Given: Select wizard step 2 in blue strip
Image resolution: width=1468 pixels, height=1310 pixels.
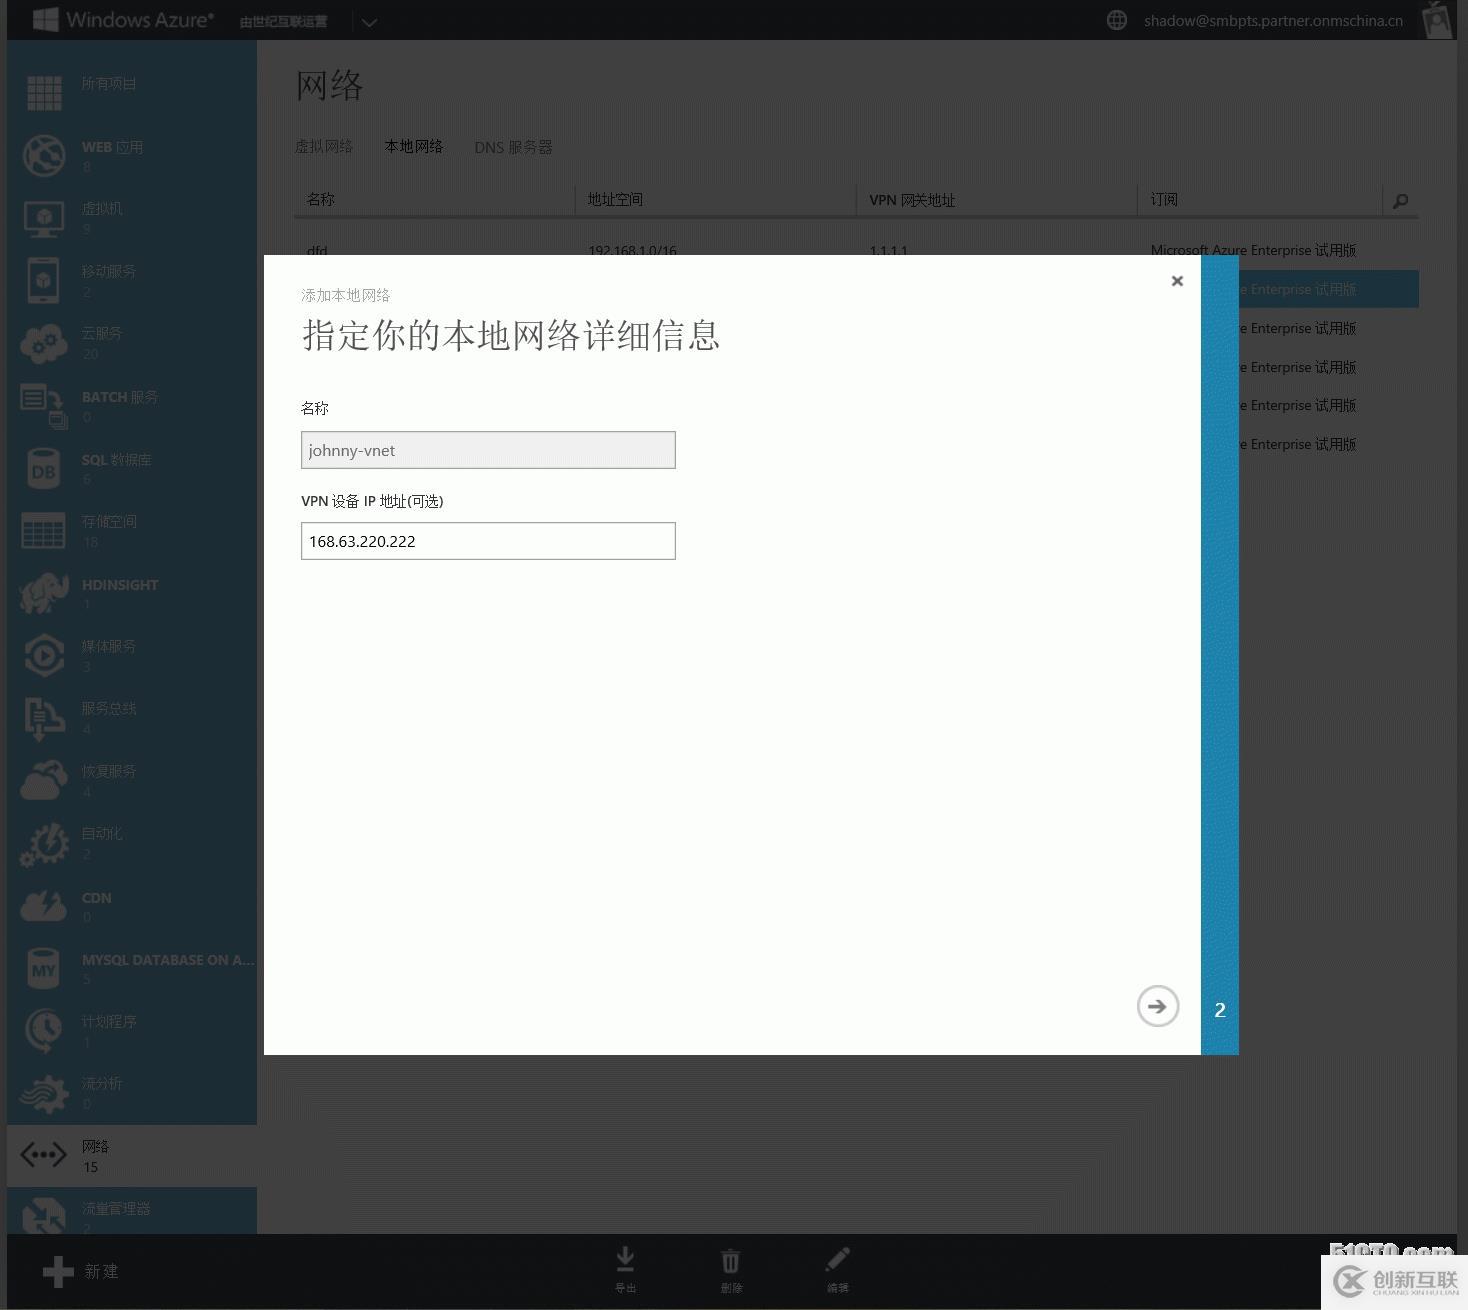Looking at the screenshot, I should [1219, 1010].
